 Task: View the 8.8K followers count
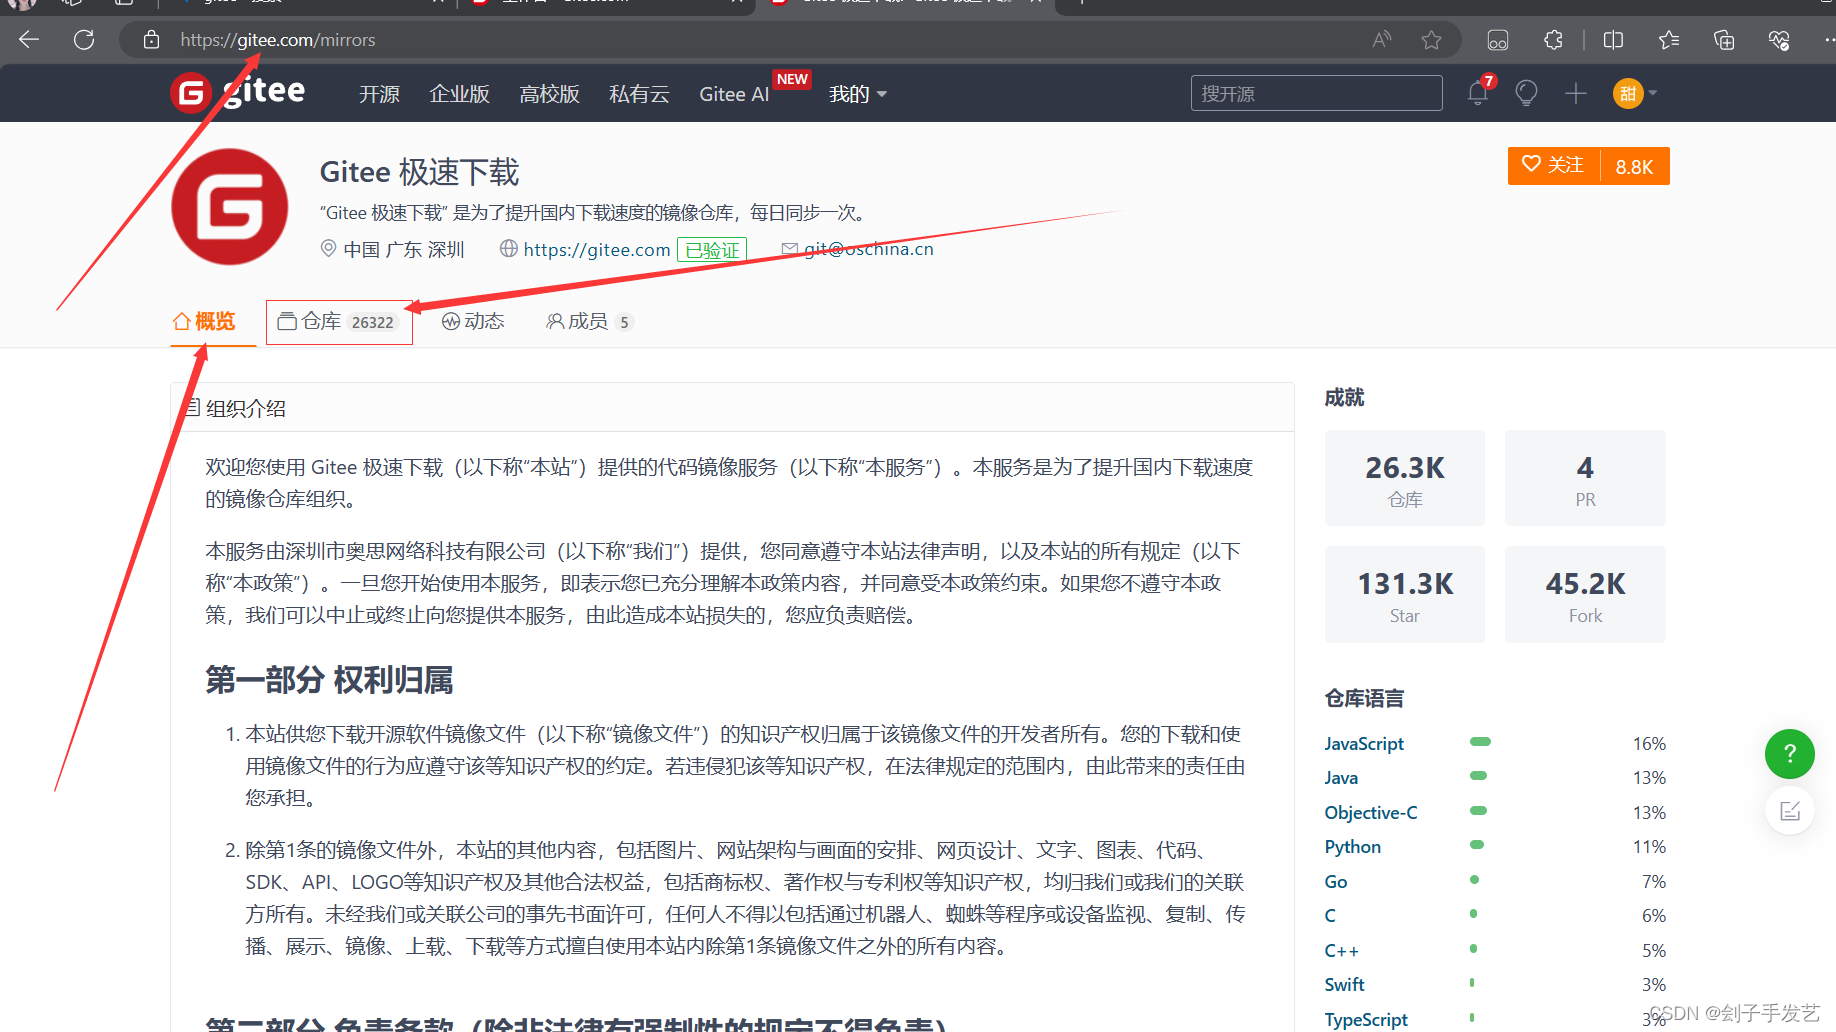[x=1634, y=166]
